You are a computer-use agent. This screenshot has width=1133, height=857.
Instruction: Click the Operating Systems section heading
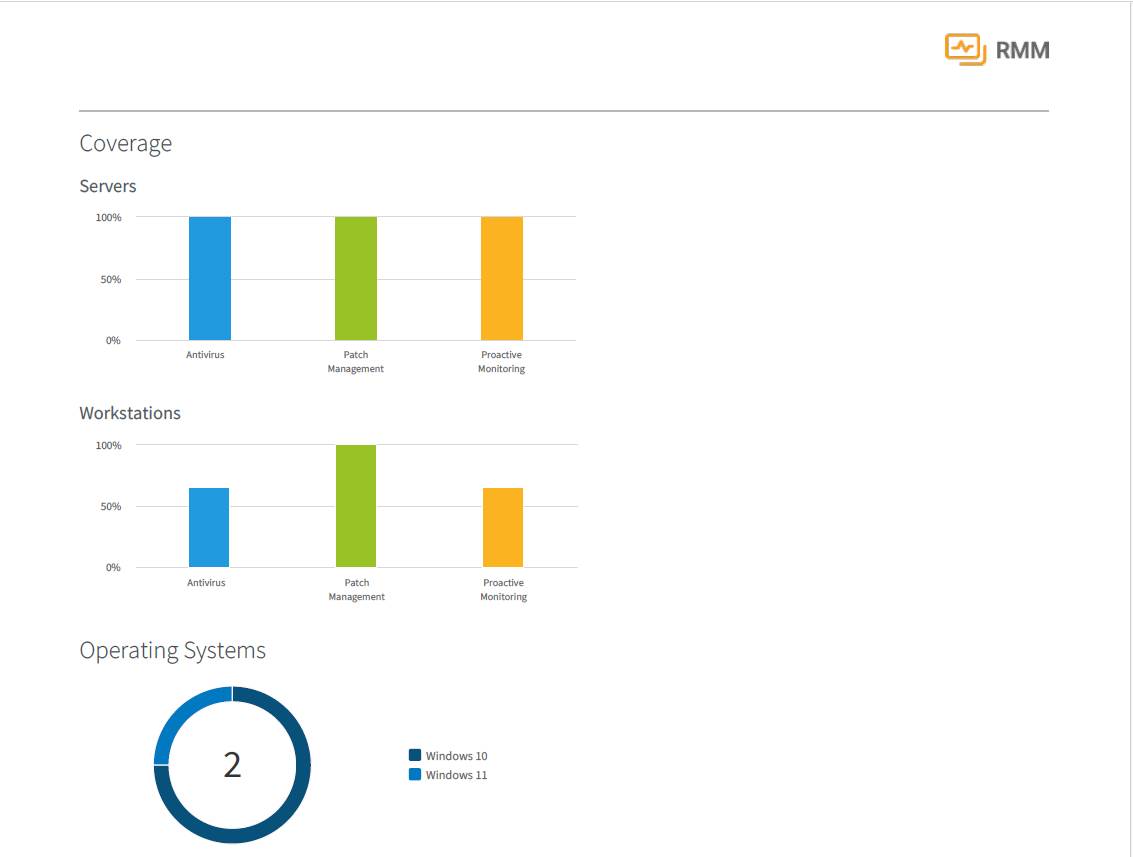point(173,651)
